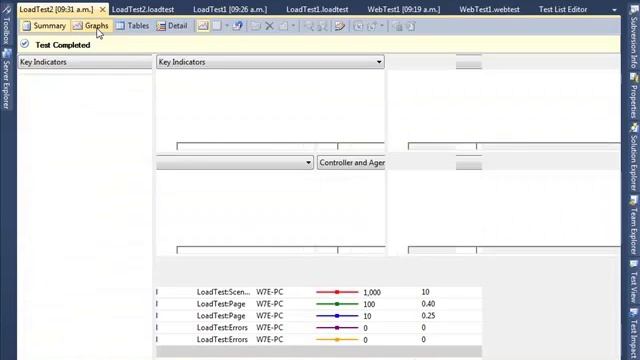Click the export report icon with arrow
This screenshot has width=640, height=360.
point(238,26)
